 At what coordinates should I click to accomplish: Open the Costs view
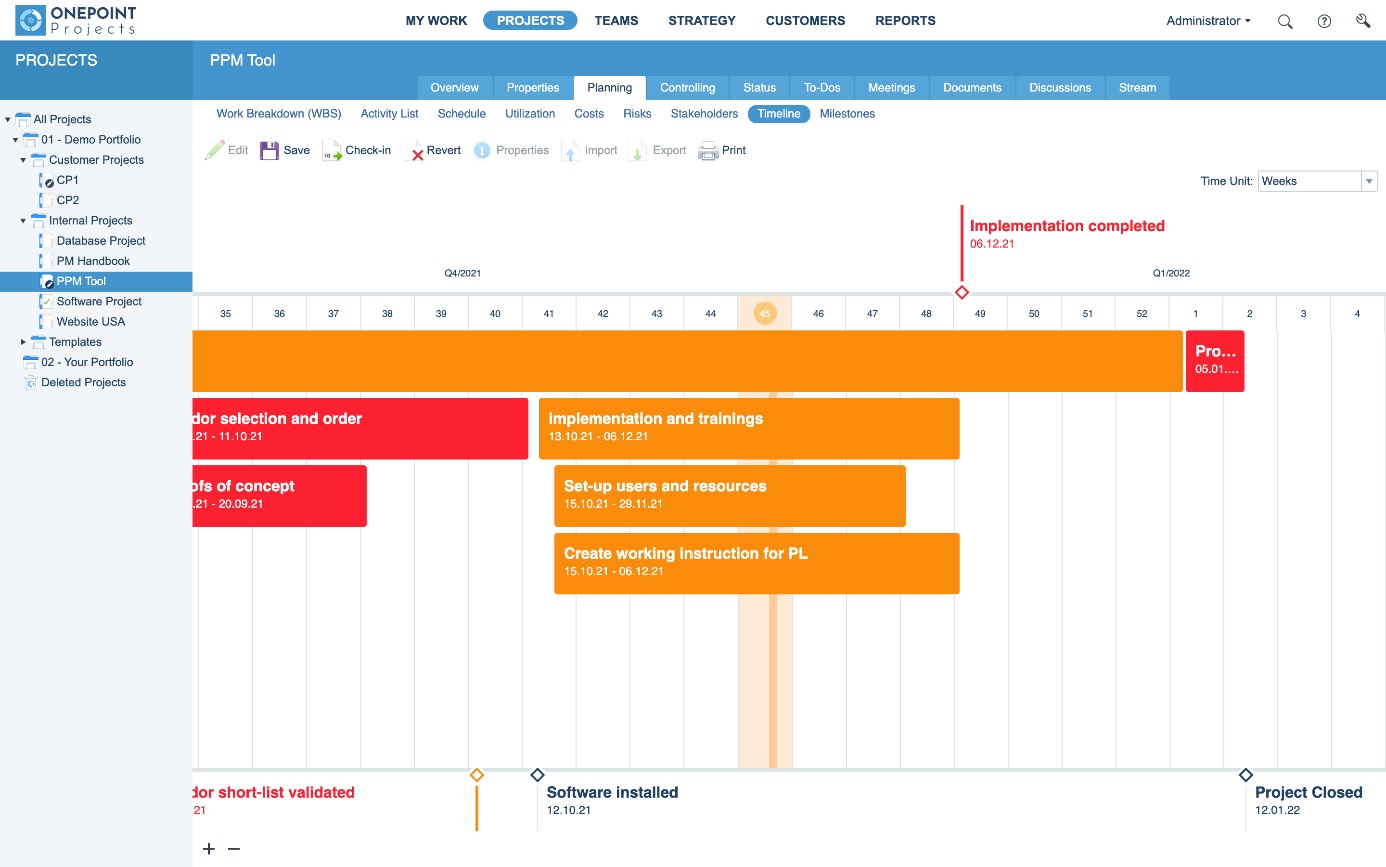point(589,114)
